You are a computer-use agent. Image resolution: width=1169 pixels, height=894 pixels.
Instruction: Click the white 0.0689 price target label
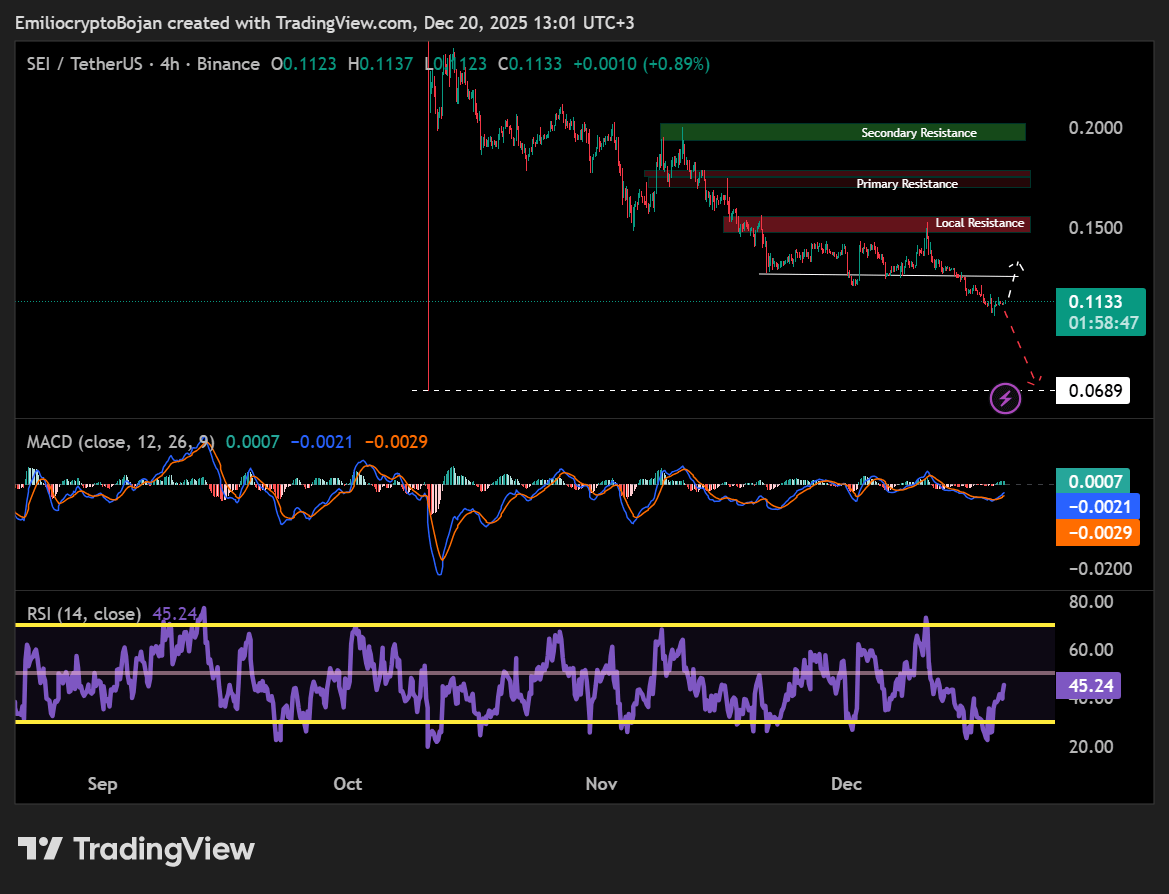click(1092, 390)
